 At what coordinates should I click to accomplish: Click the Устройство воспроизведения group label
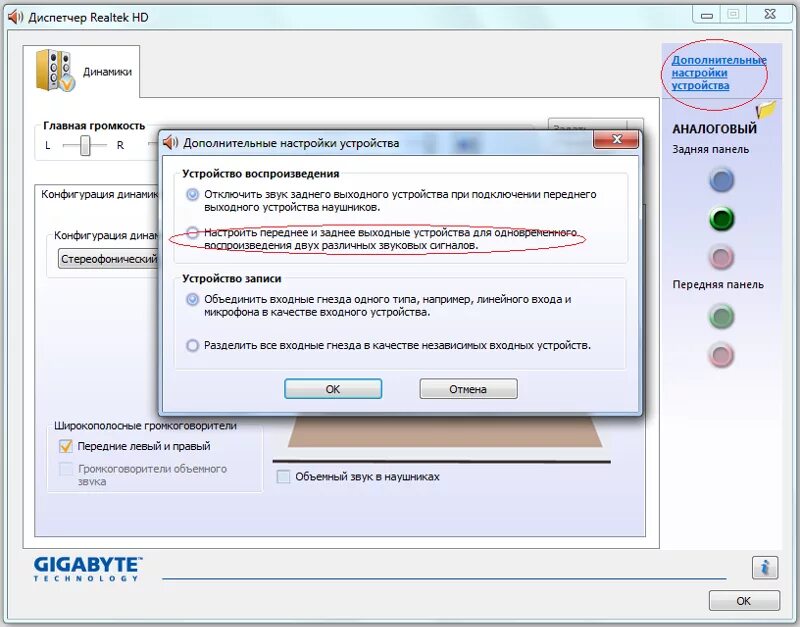pyautogui.click(x=261, y=174)
